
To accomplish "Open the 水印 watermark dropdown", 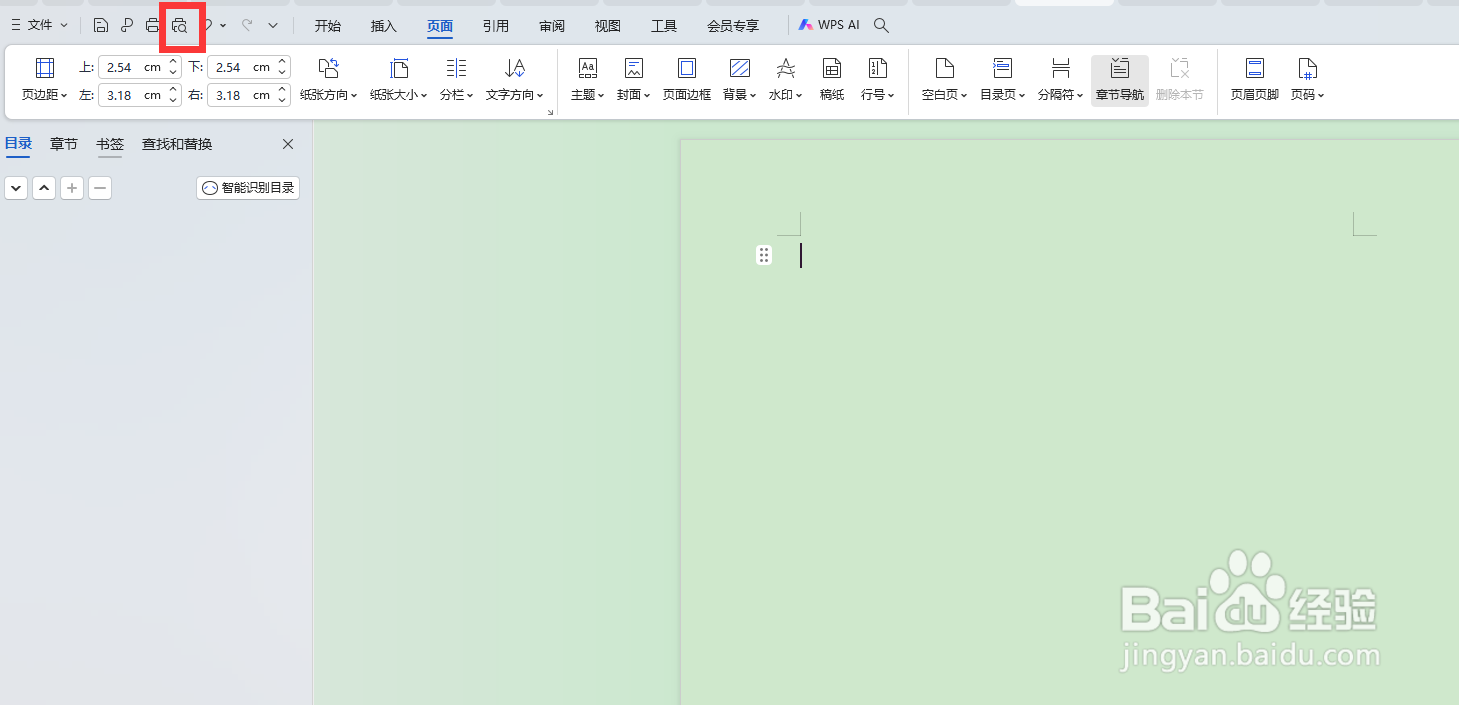I will click(786, 80).
